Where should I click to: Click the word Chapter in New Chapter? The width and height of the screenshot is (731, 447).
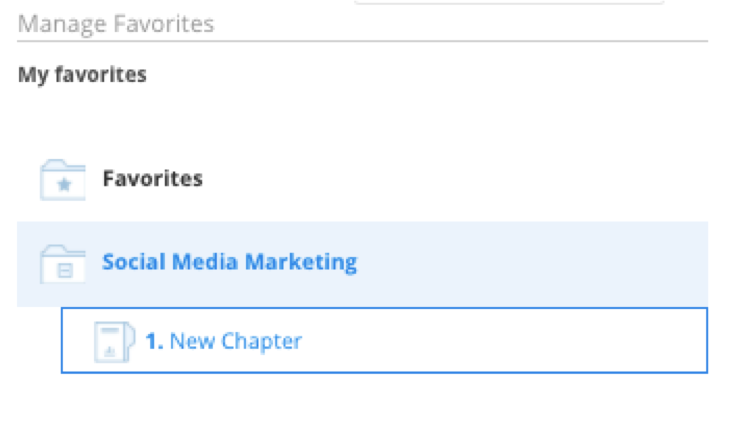(x=262, y=342)
